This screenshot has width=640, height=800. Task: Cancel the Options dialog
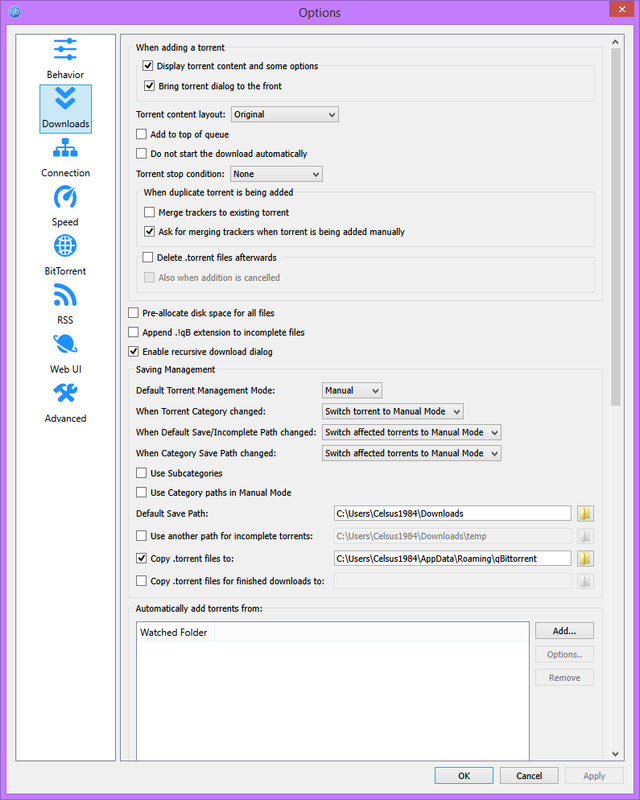click(529, 776)
